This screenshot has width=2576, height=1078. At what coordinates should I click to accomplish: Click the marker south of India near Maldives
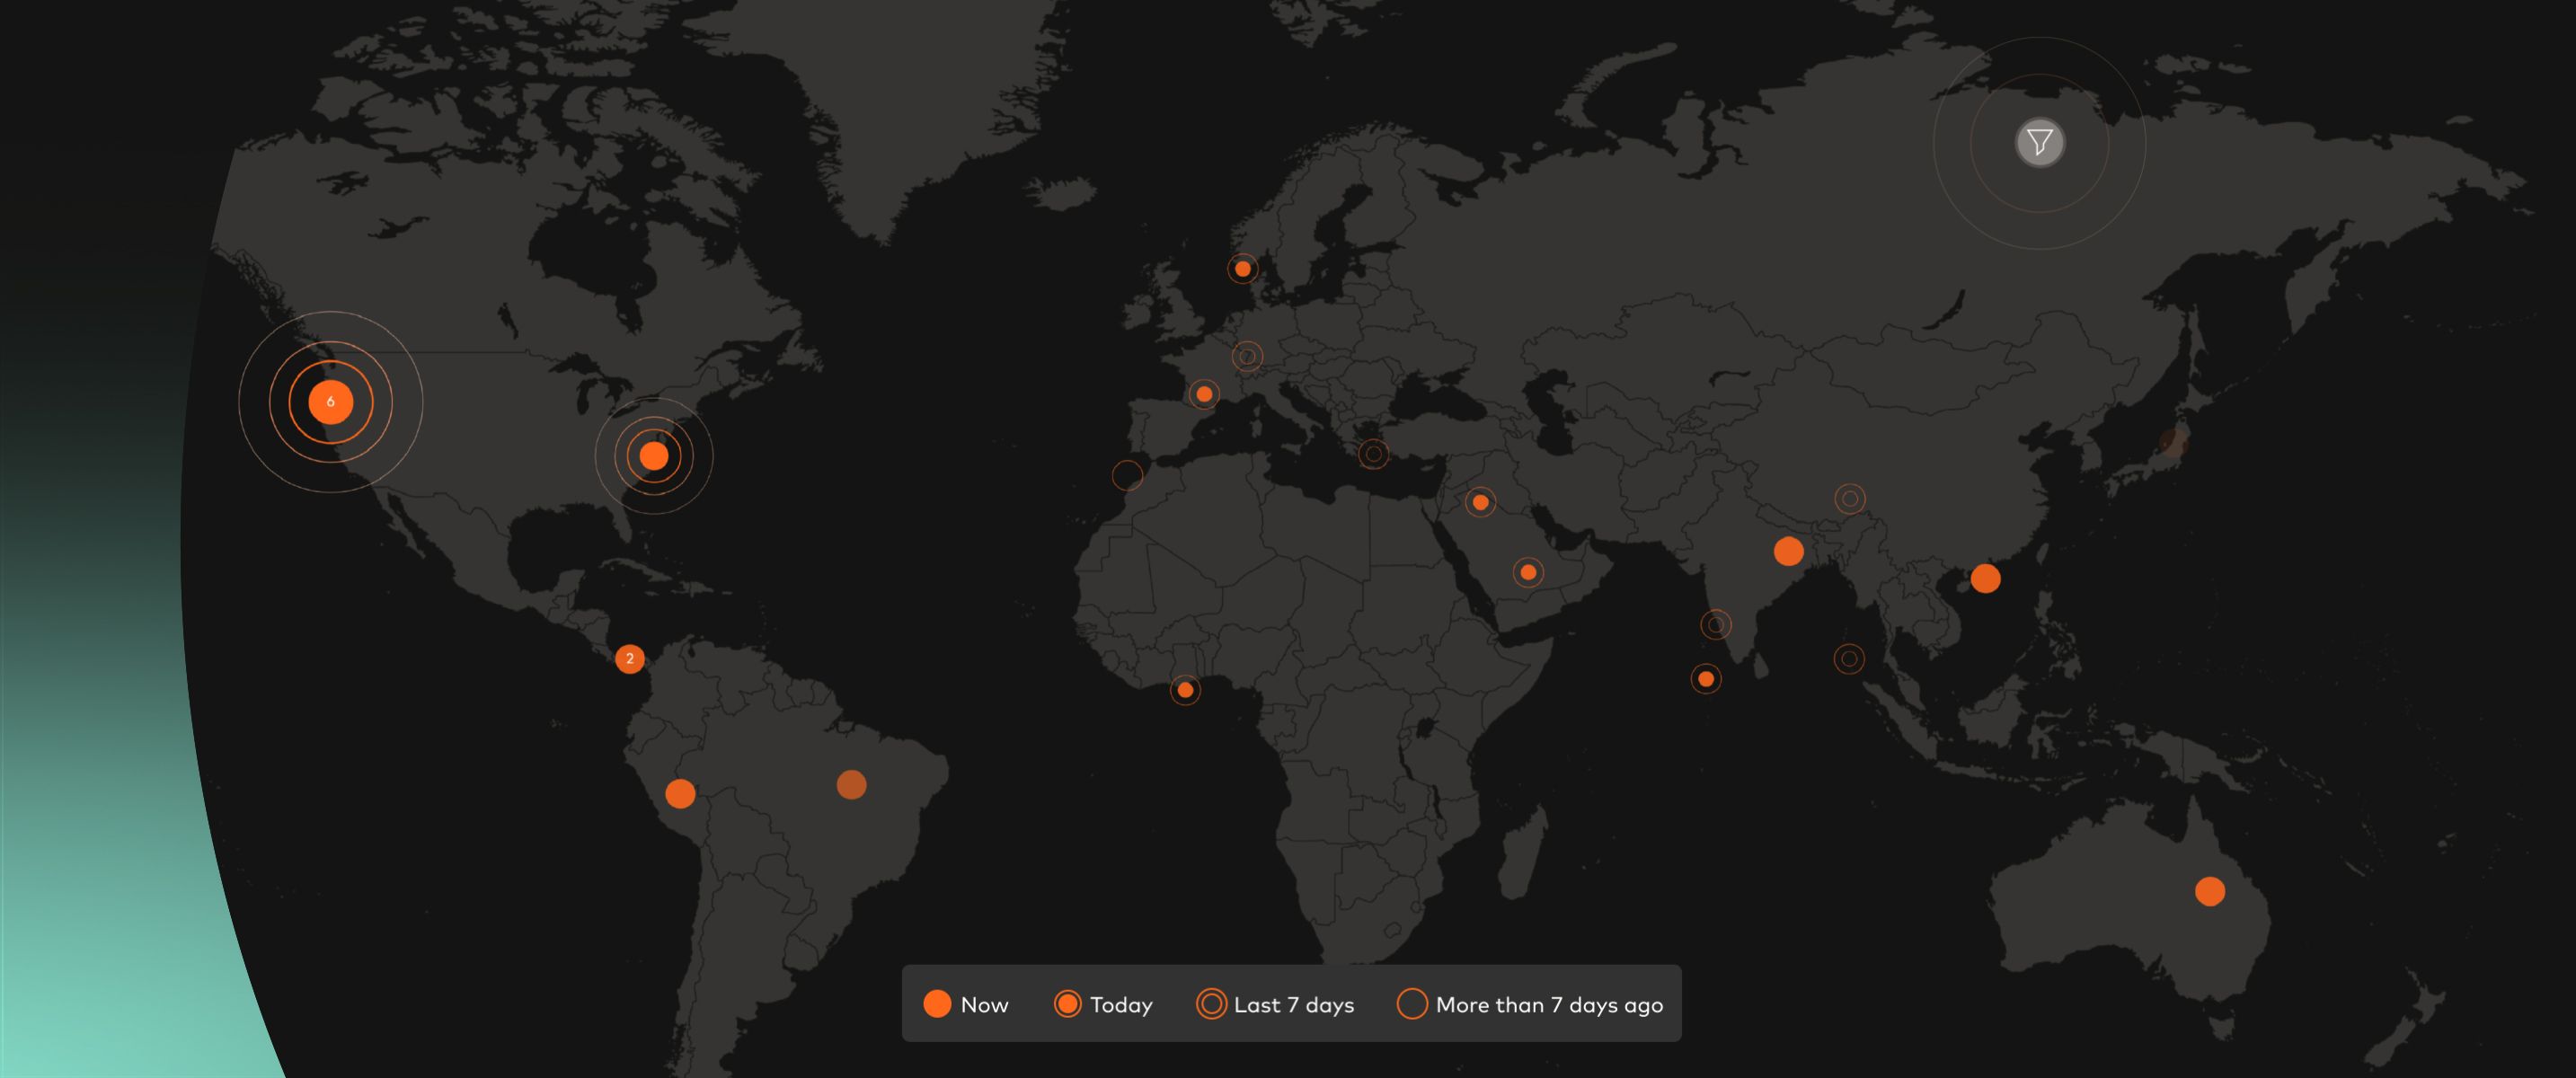[x=1706, y=679]
